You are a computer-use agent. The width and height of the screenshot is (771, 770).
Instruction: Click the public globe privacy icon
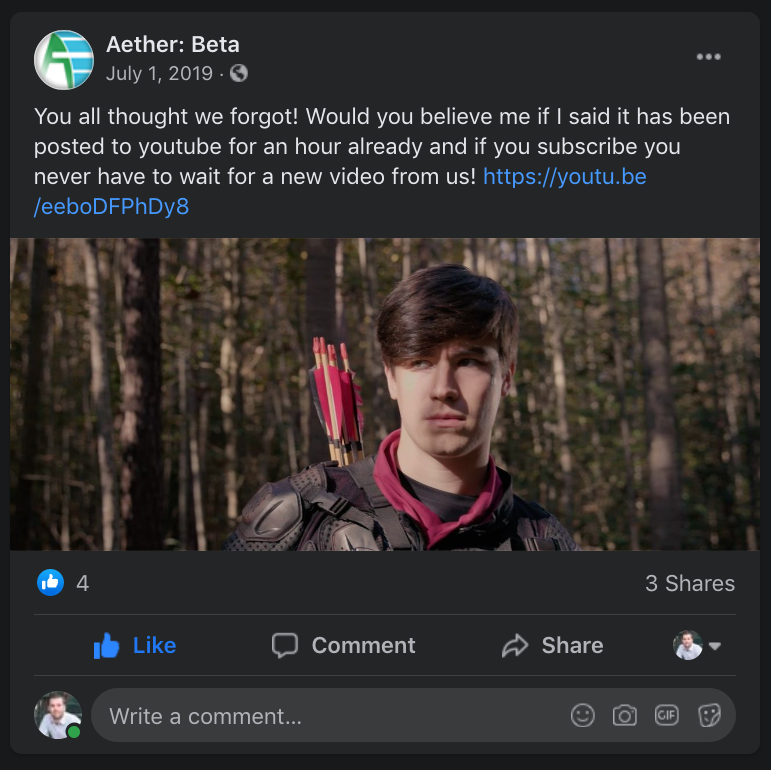pos(239,73)
